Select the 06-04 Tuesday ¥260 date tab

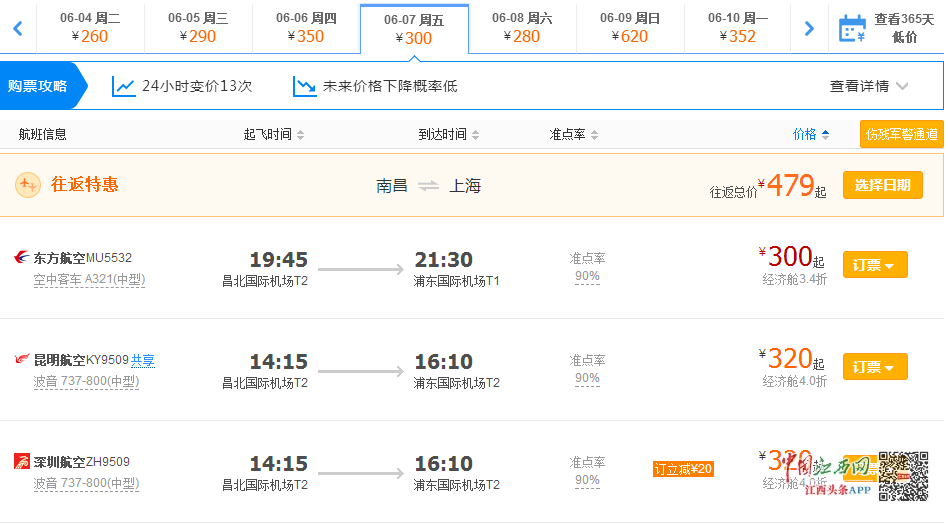point(90,28)
